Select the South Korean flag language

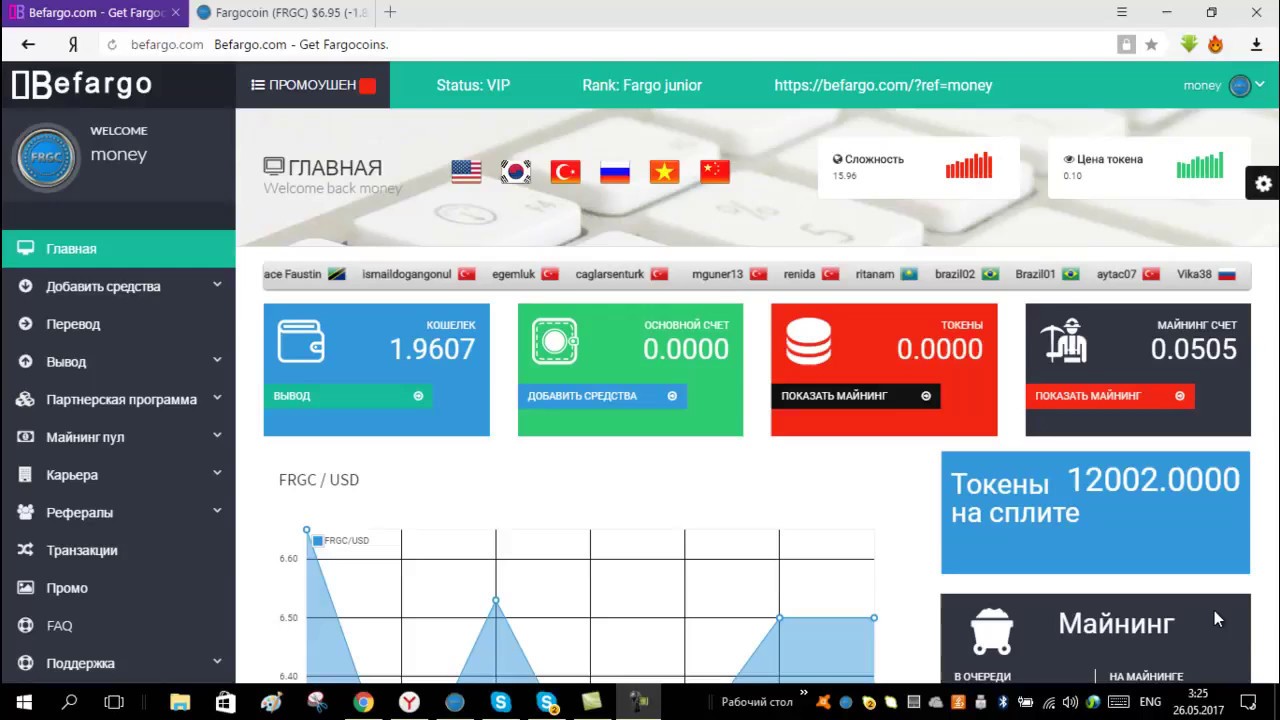coord(516,171)
